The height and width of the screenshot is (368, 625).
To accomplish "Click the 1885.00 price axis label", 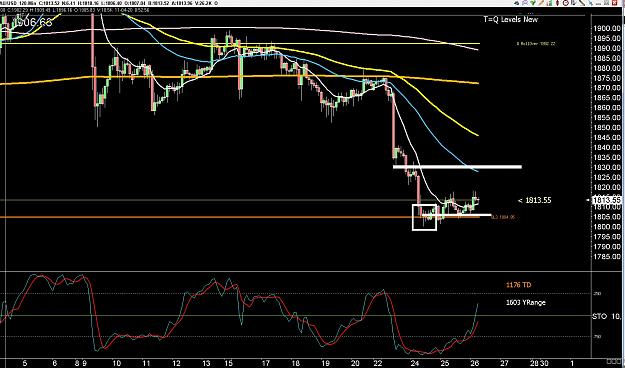I will pos(607,58).
